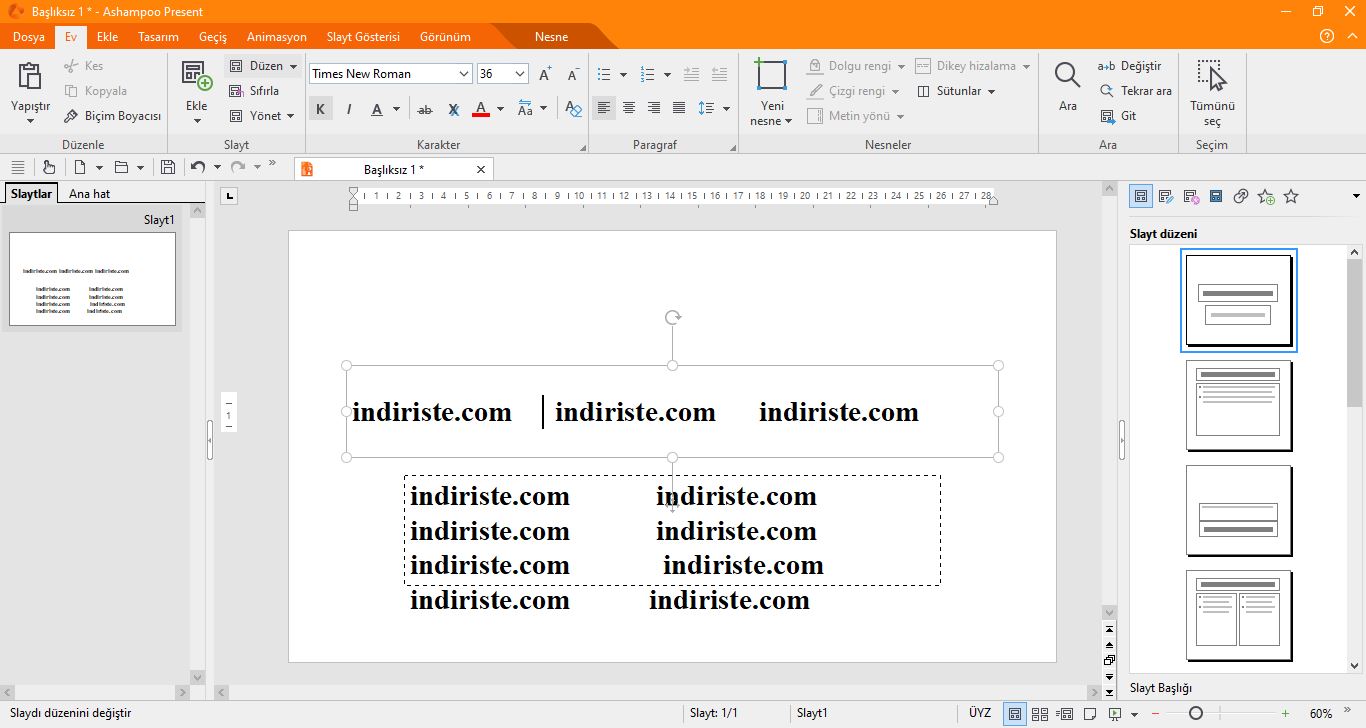Expand the sidebar options arrow
The image size is (1366, 728).
[x=1356, y=197]
